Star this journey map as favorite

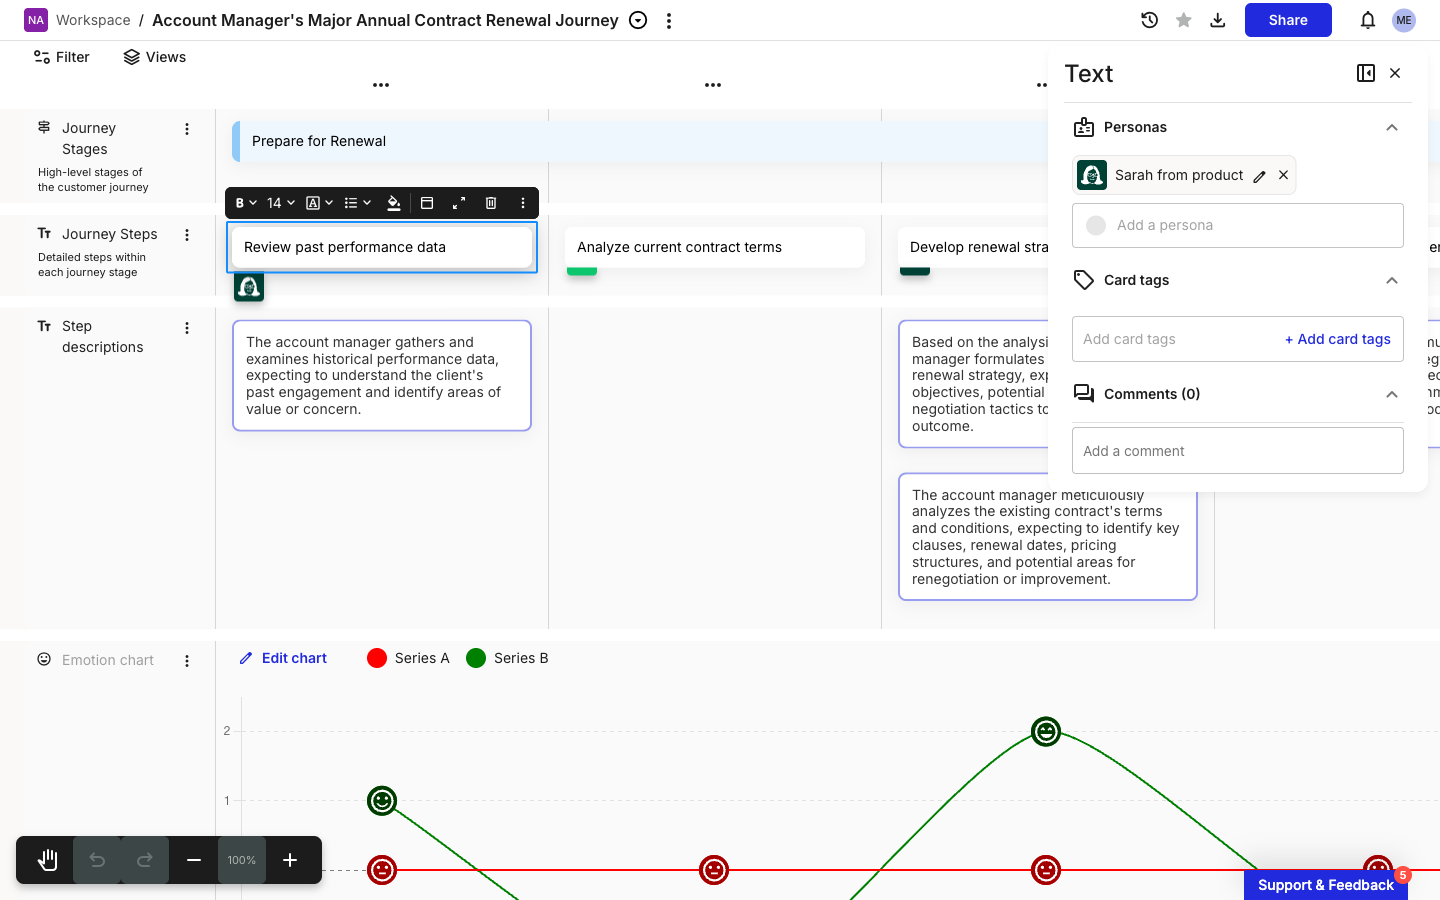pyautogui.click(x=1184, y=20)
